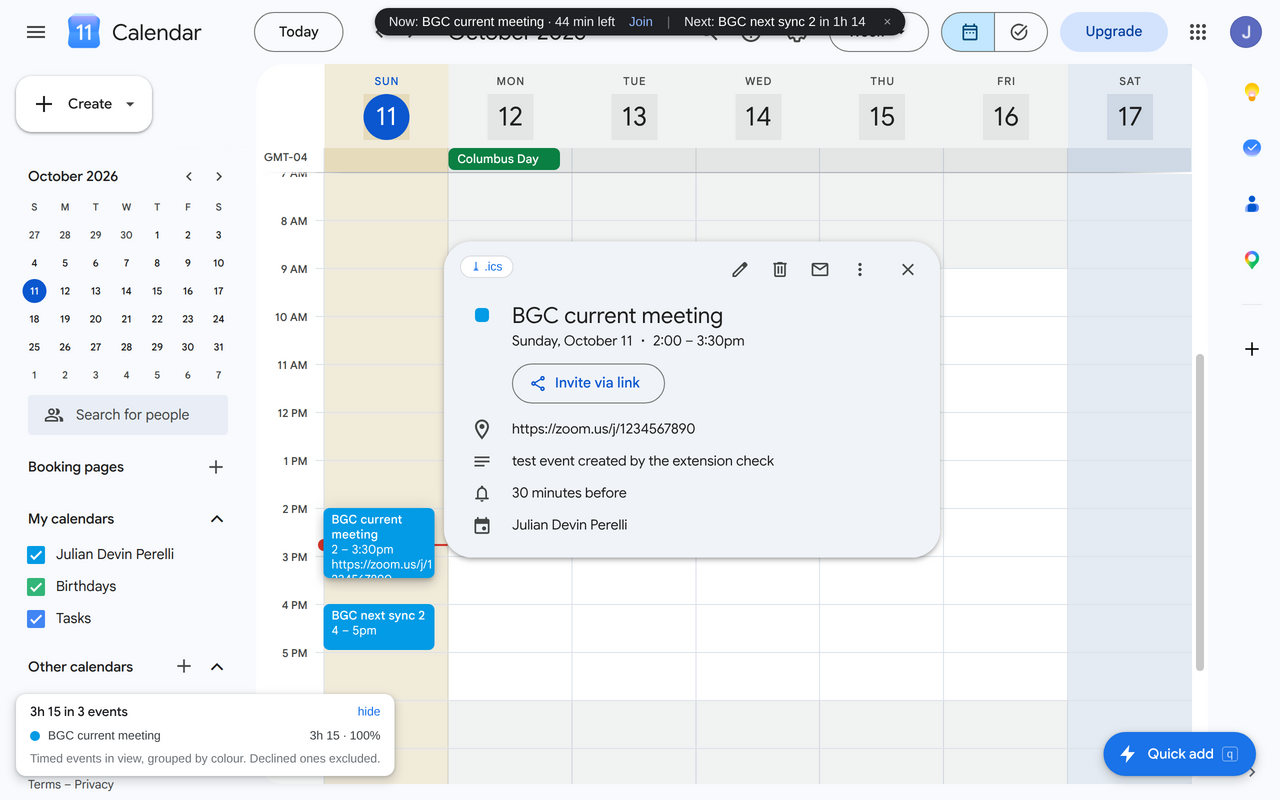Click Invite via link button
This screenshot has width=1280, height=800.
(x=588, y=383)
